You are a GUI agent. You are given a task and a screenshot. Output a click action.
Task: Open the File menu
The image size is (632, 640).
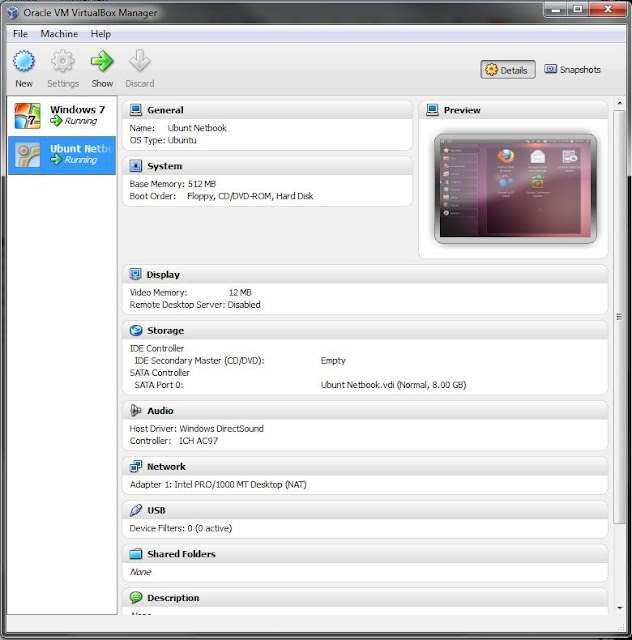(20, 34)
